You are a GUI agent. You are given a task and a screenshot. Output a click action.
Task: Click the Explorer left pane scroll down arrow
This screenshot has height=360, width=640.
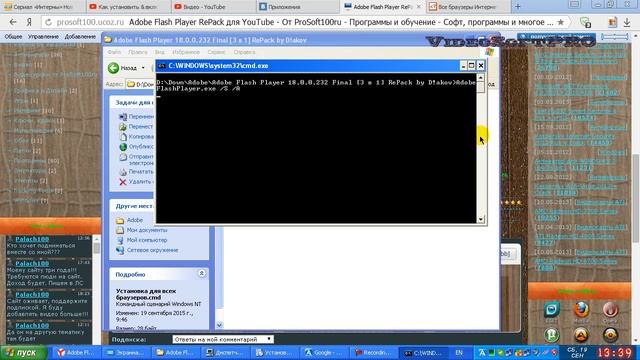220,325
